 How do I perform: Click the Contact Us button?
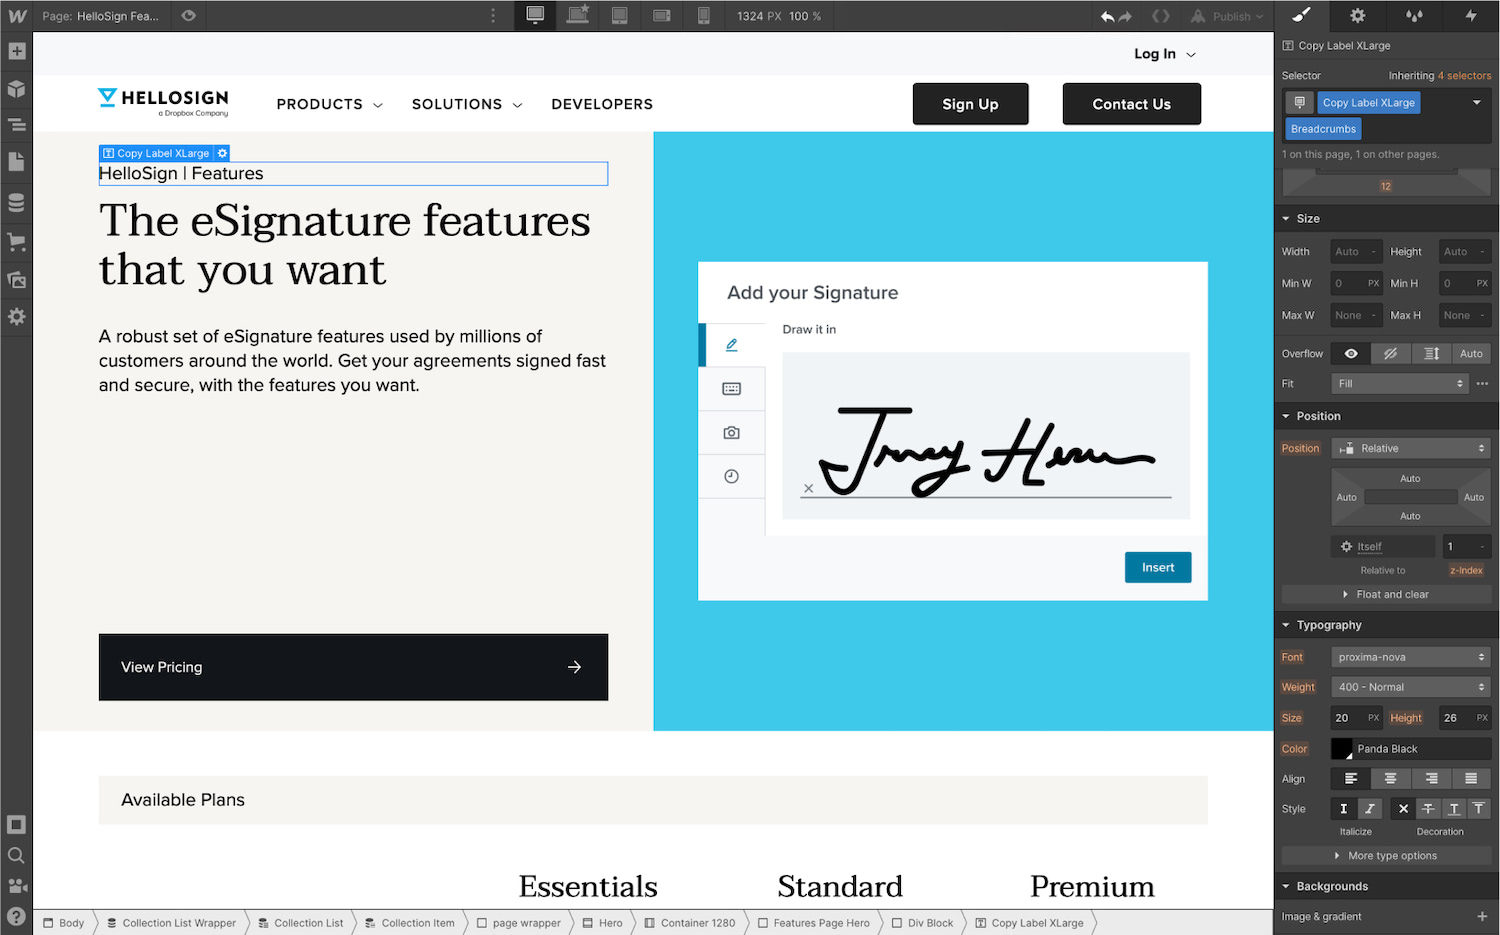[x=1131, y=104]
